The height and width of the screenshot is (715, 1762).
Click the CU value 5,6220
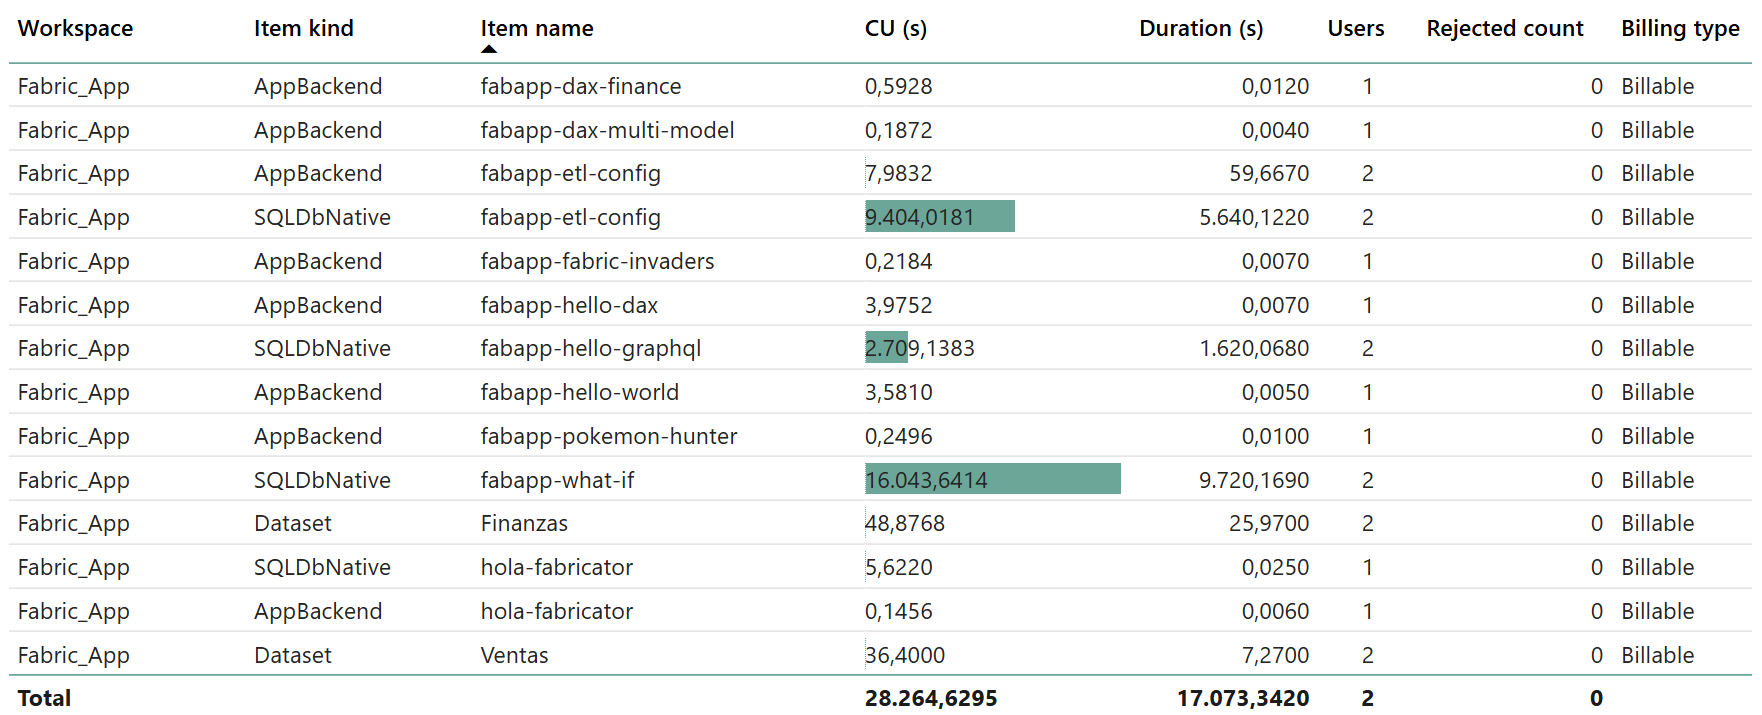pos(899,567)
